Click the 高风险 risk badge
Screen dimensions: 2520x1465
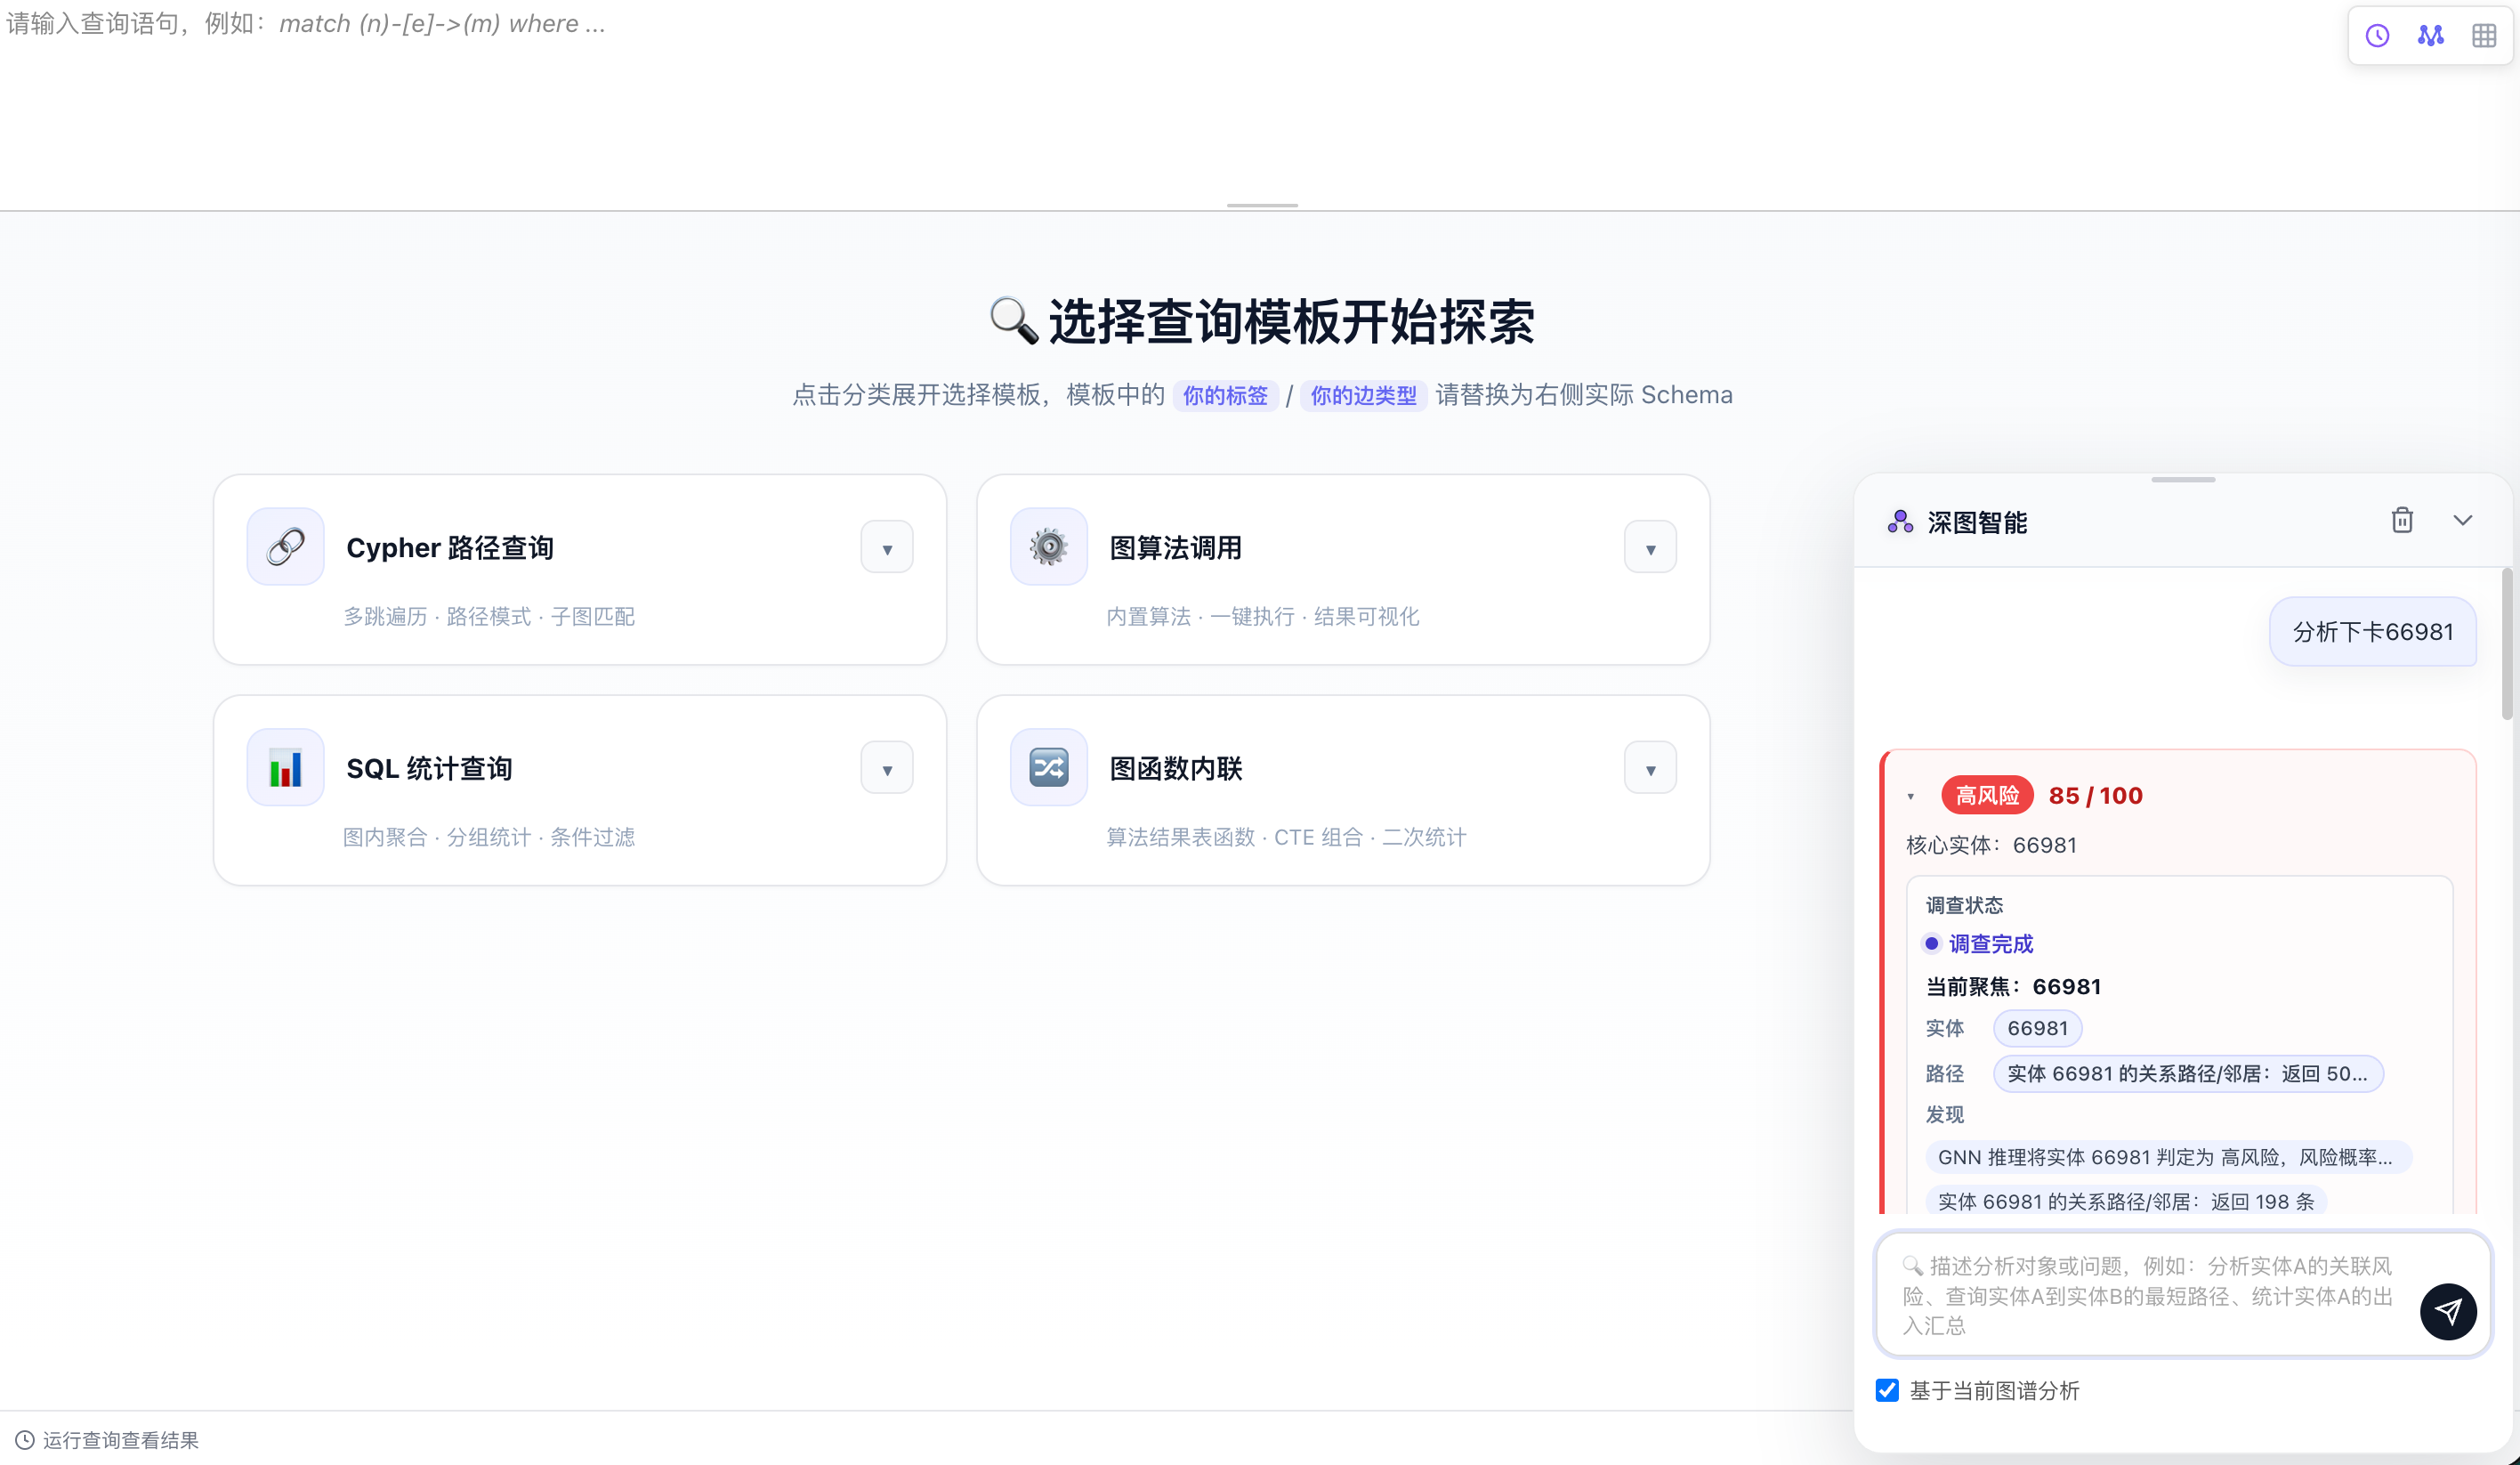[1987, 795]
